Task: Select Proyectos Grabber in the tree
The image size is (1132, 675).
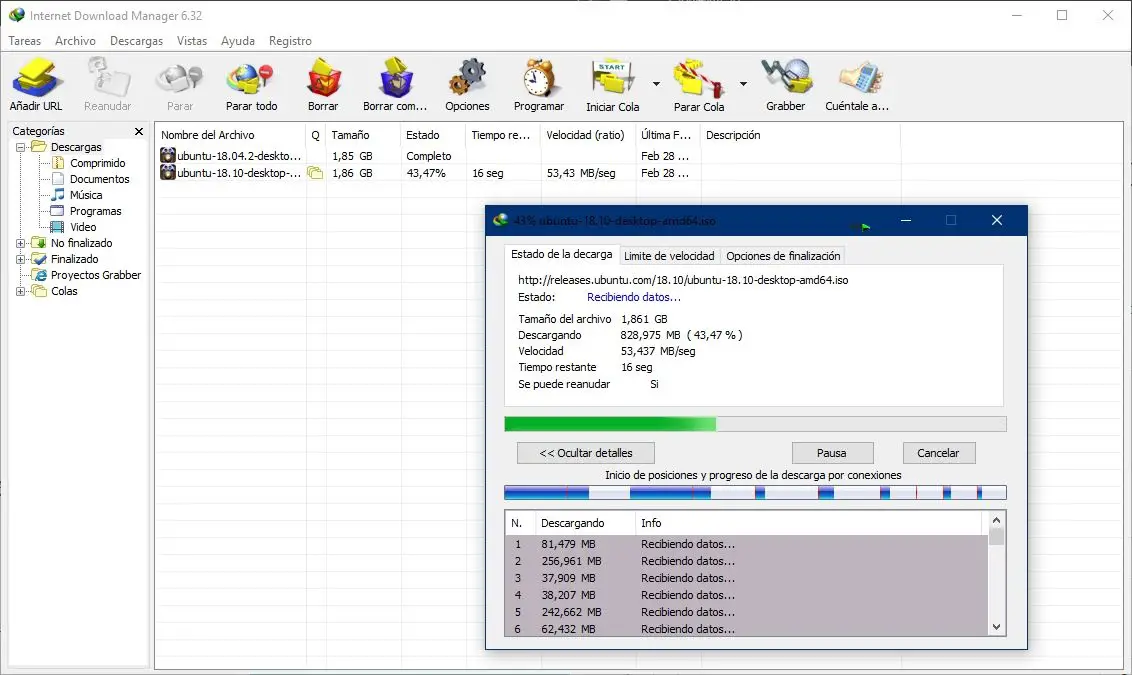Action: pos(96,275)
